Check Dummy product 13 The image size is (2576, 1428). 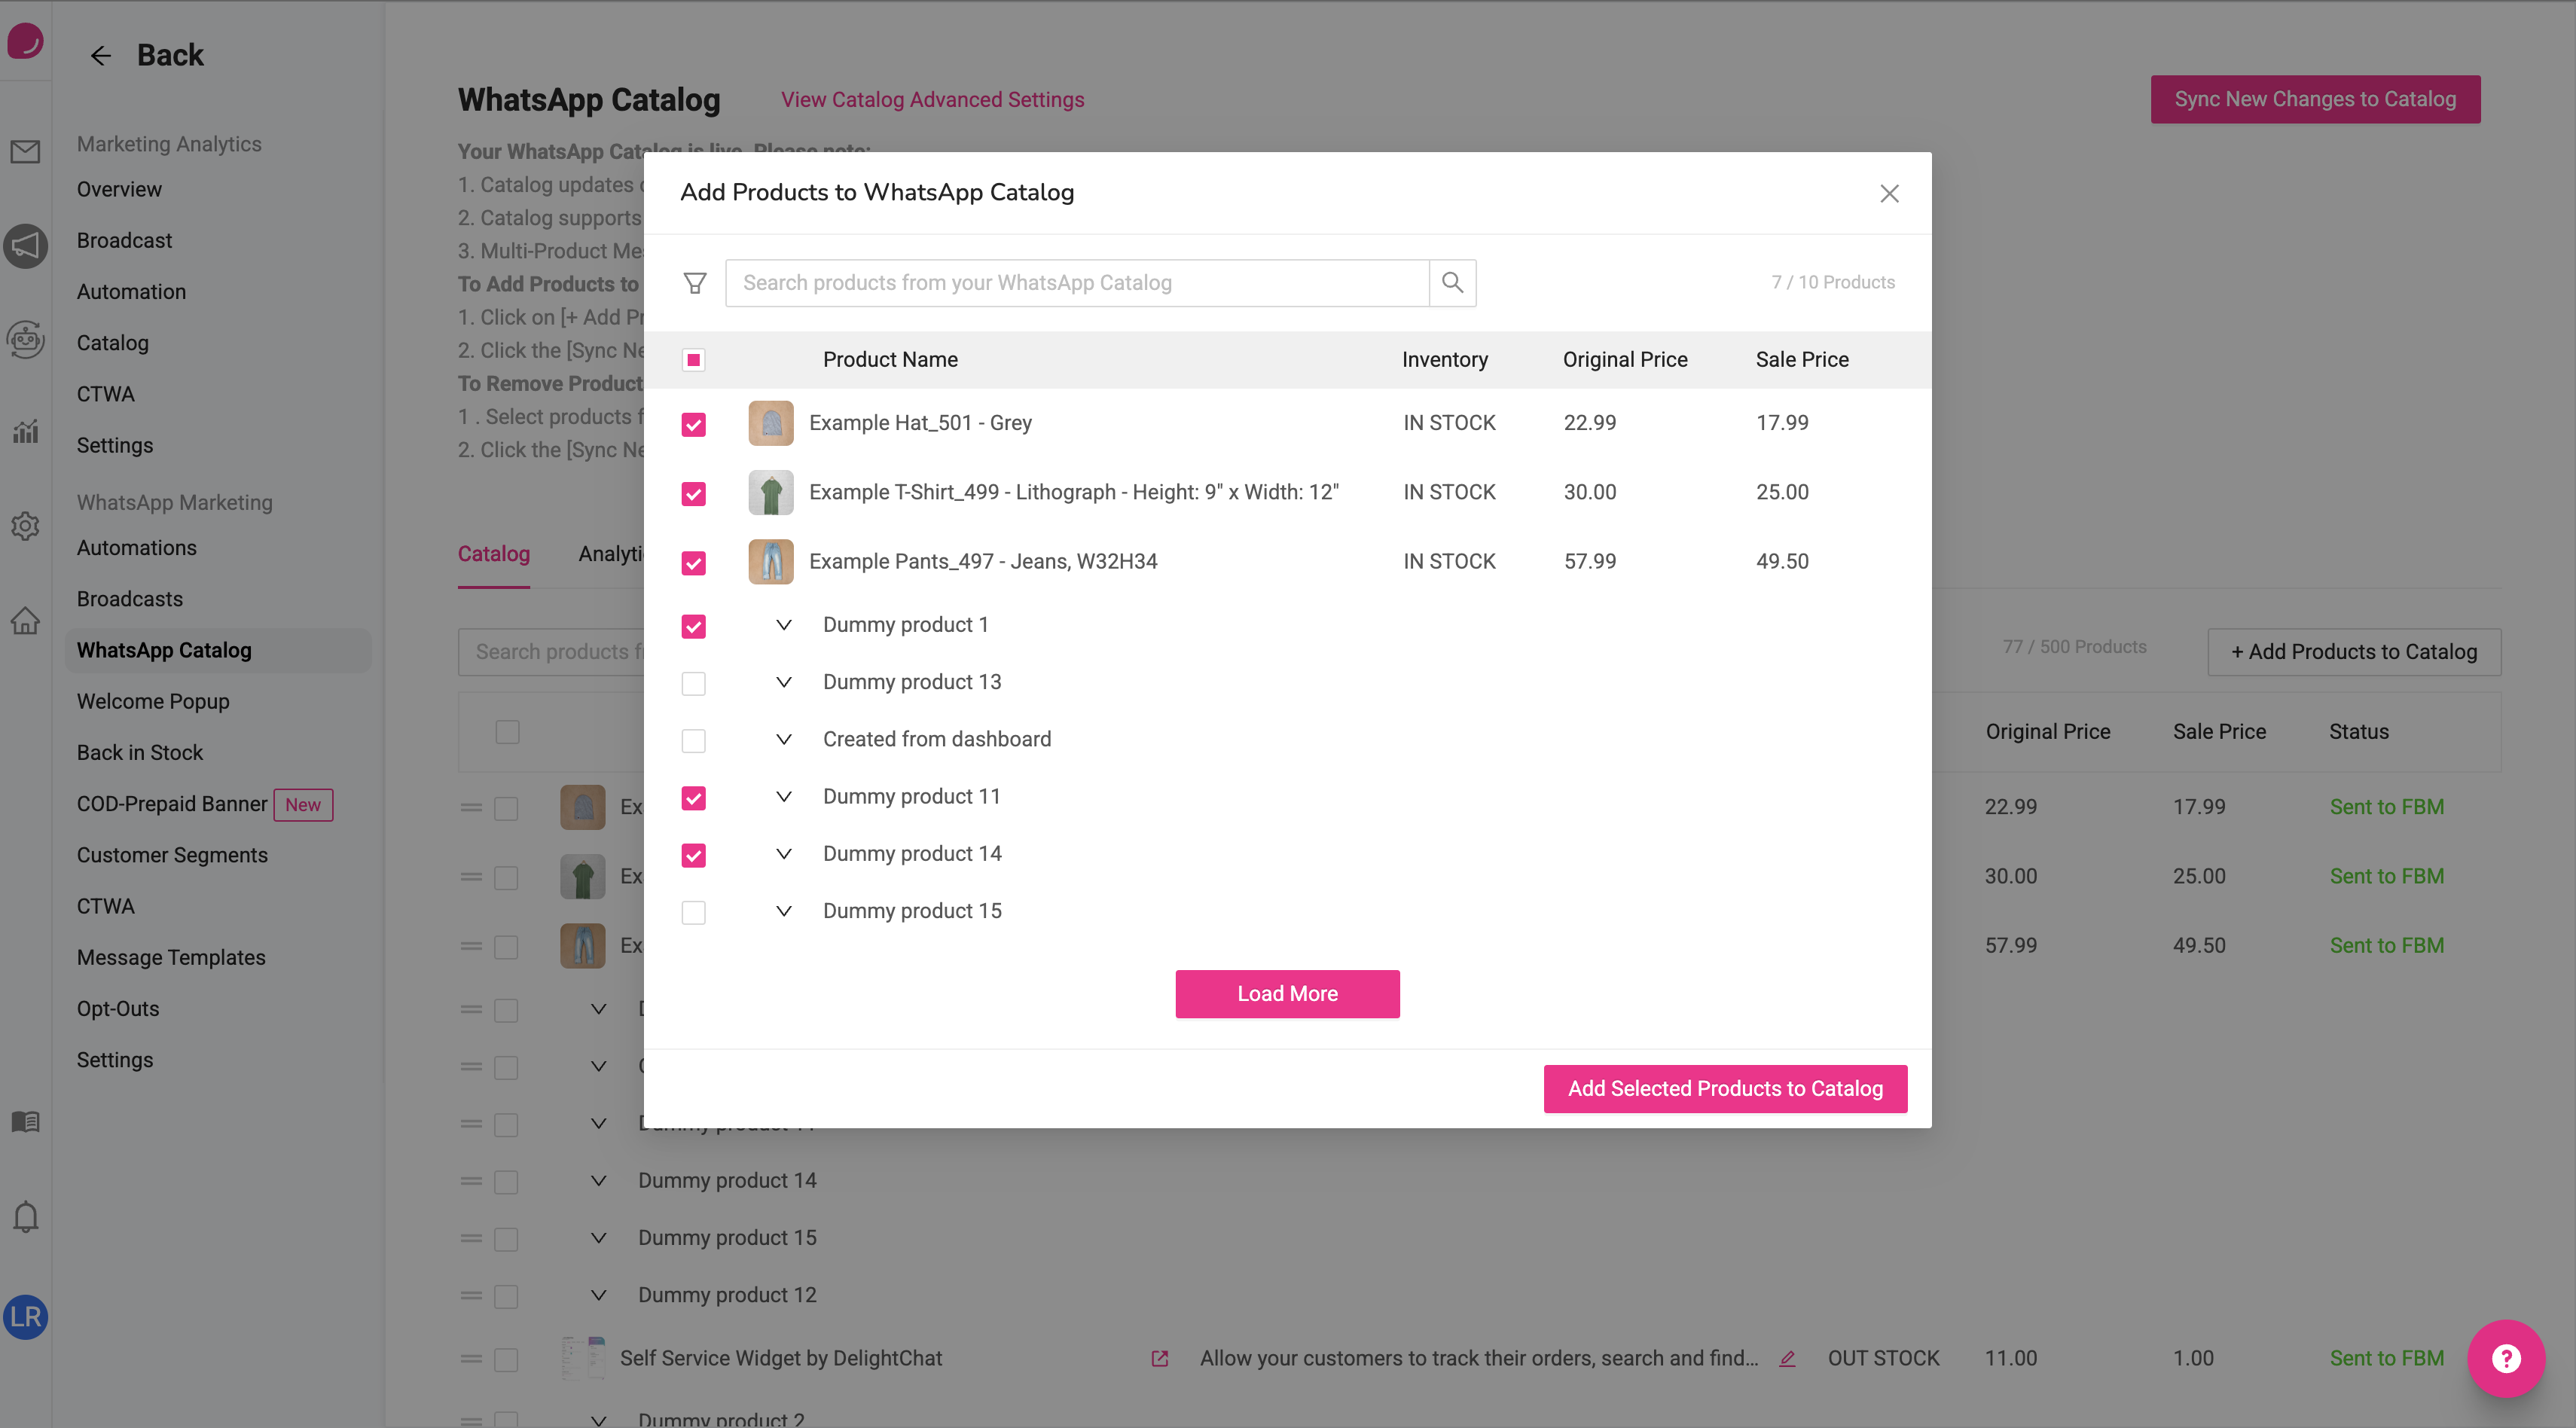[x=694, y=683]
